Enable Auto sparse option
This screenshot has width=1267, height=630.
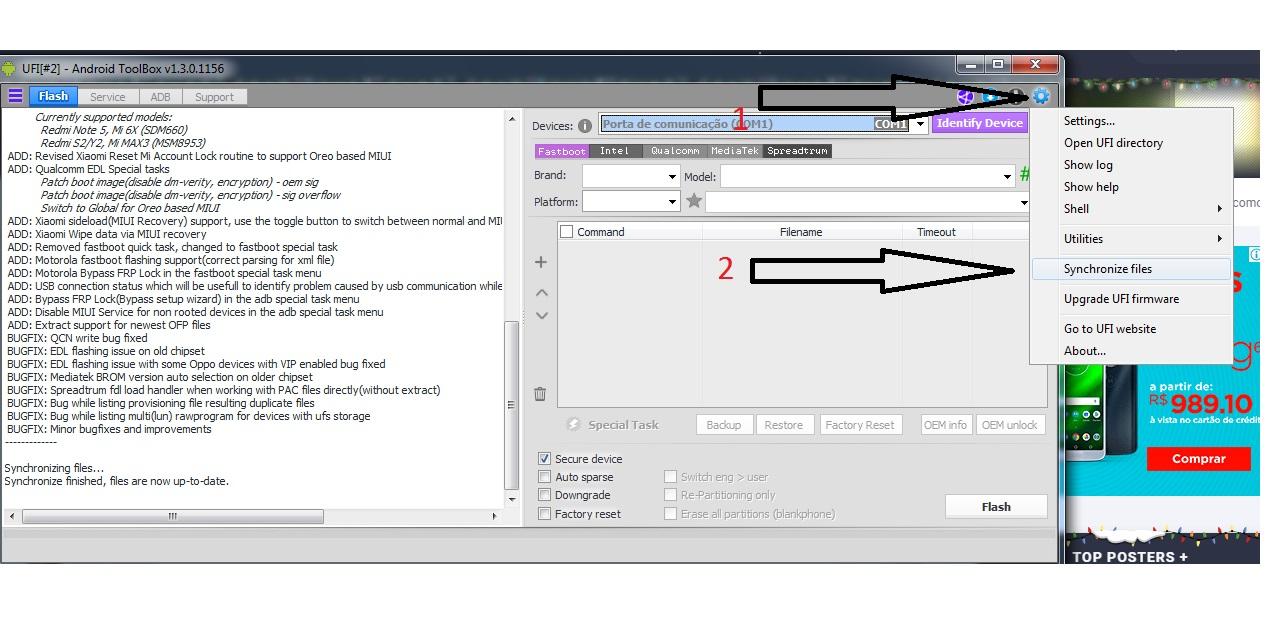coord(545,477)
